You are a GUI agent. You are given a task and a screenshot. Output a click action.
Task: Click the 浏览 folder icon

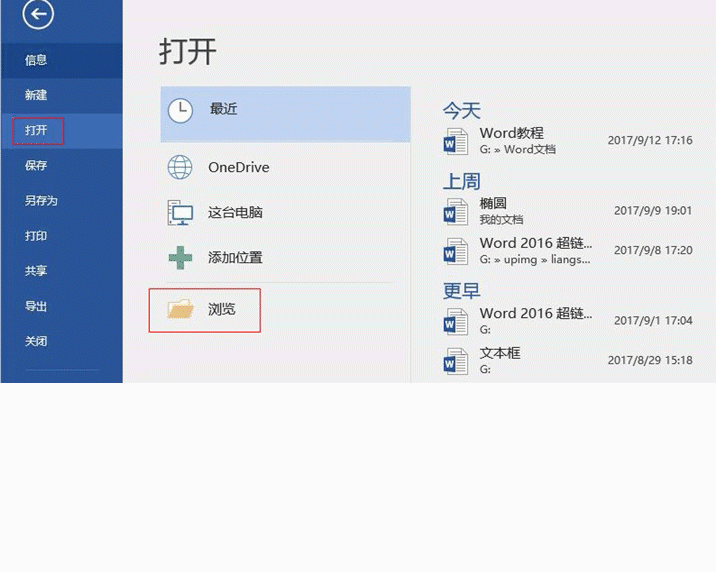[x=181, y=309]
